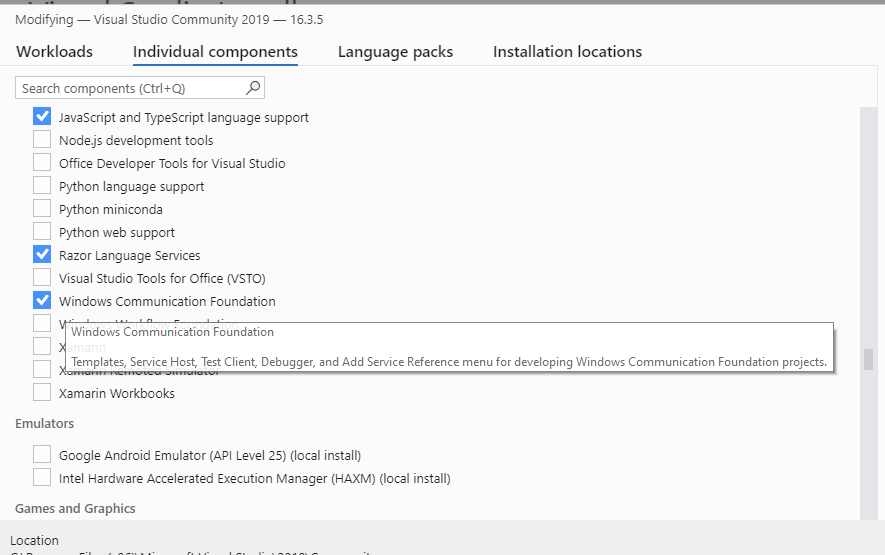Click the Windows Communication Foundation label text
This screenshot has height=555, width=885.
click(x=167, y=301)
